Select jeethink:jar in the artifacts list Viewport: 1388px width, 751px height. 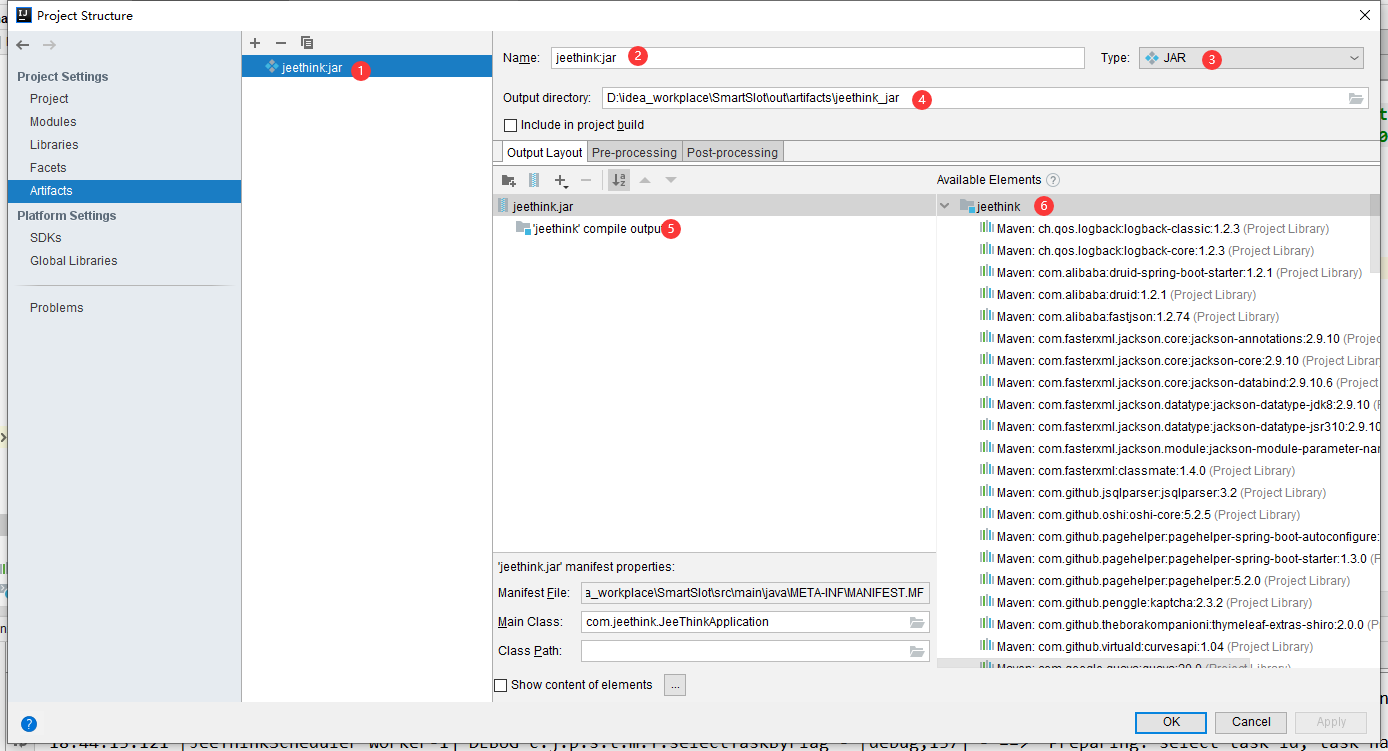point(367,68)
